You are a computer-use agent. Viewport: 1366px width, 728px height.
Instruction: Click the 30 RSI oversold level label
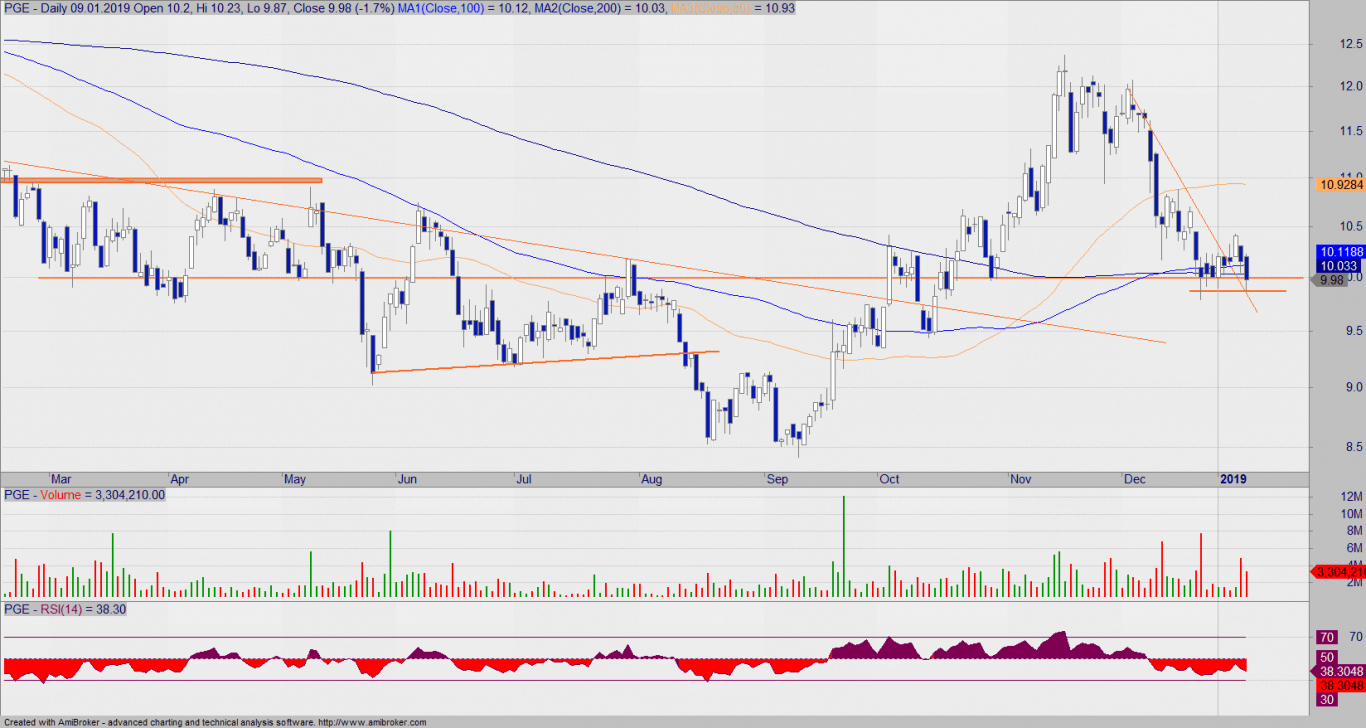1328,700
